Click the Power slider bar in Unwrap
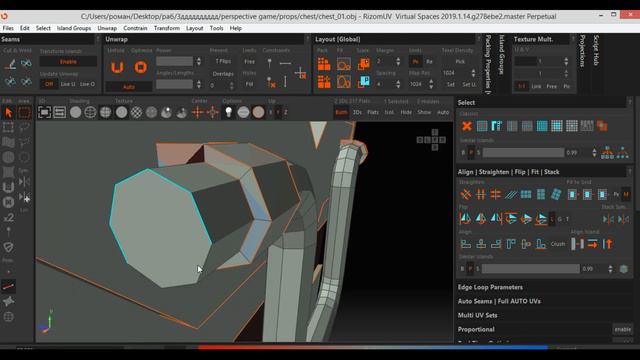640x360 pixels. coord(174,62)
